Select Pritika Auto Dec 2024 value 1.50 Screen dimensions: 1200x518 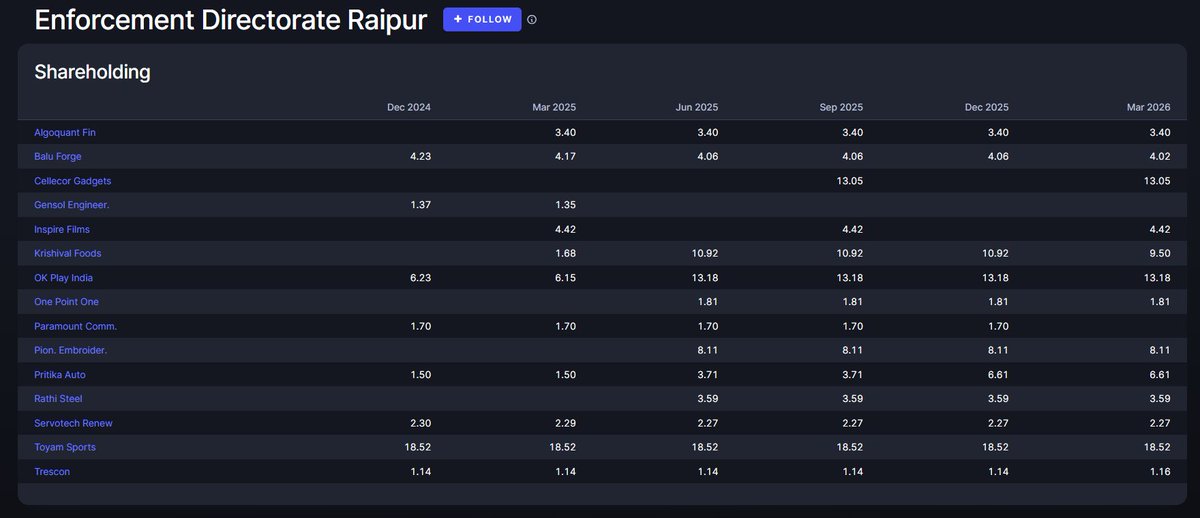pyautogui.click(x=420, y=374)
